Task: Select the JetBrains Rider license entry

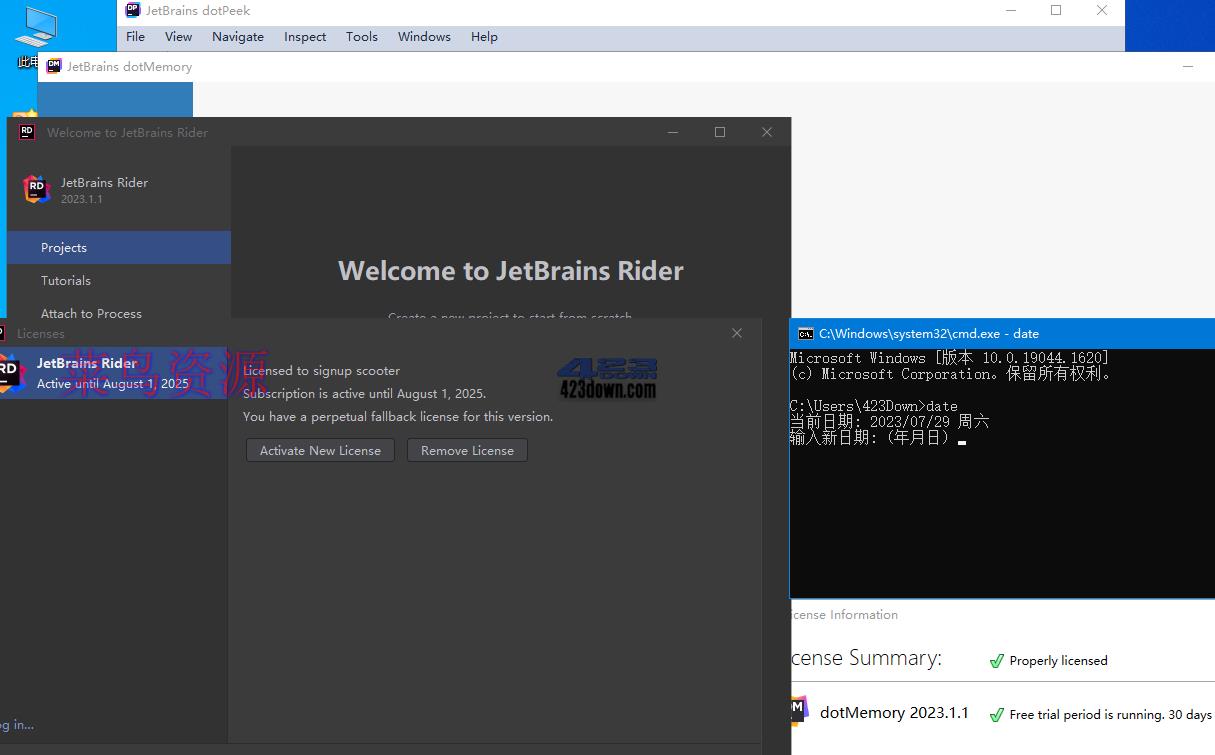Action: [112, 373]
